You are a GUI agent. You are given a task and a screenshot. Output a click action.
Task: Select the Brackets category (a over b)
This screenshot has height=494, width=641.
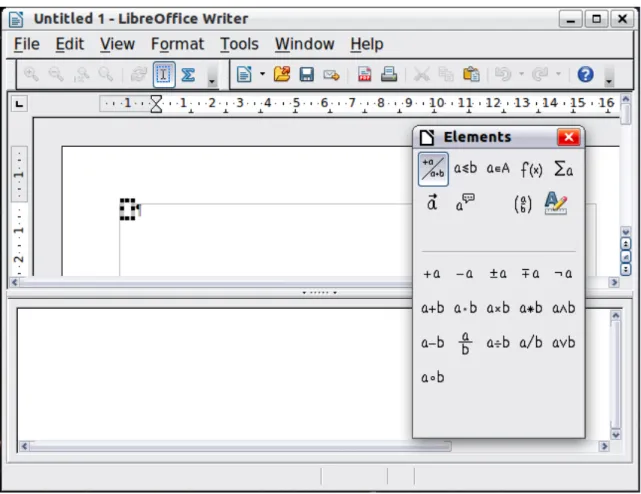(x=523, y=203)
